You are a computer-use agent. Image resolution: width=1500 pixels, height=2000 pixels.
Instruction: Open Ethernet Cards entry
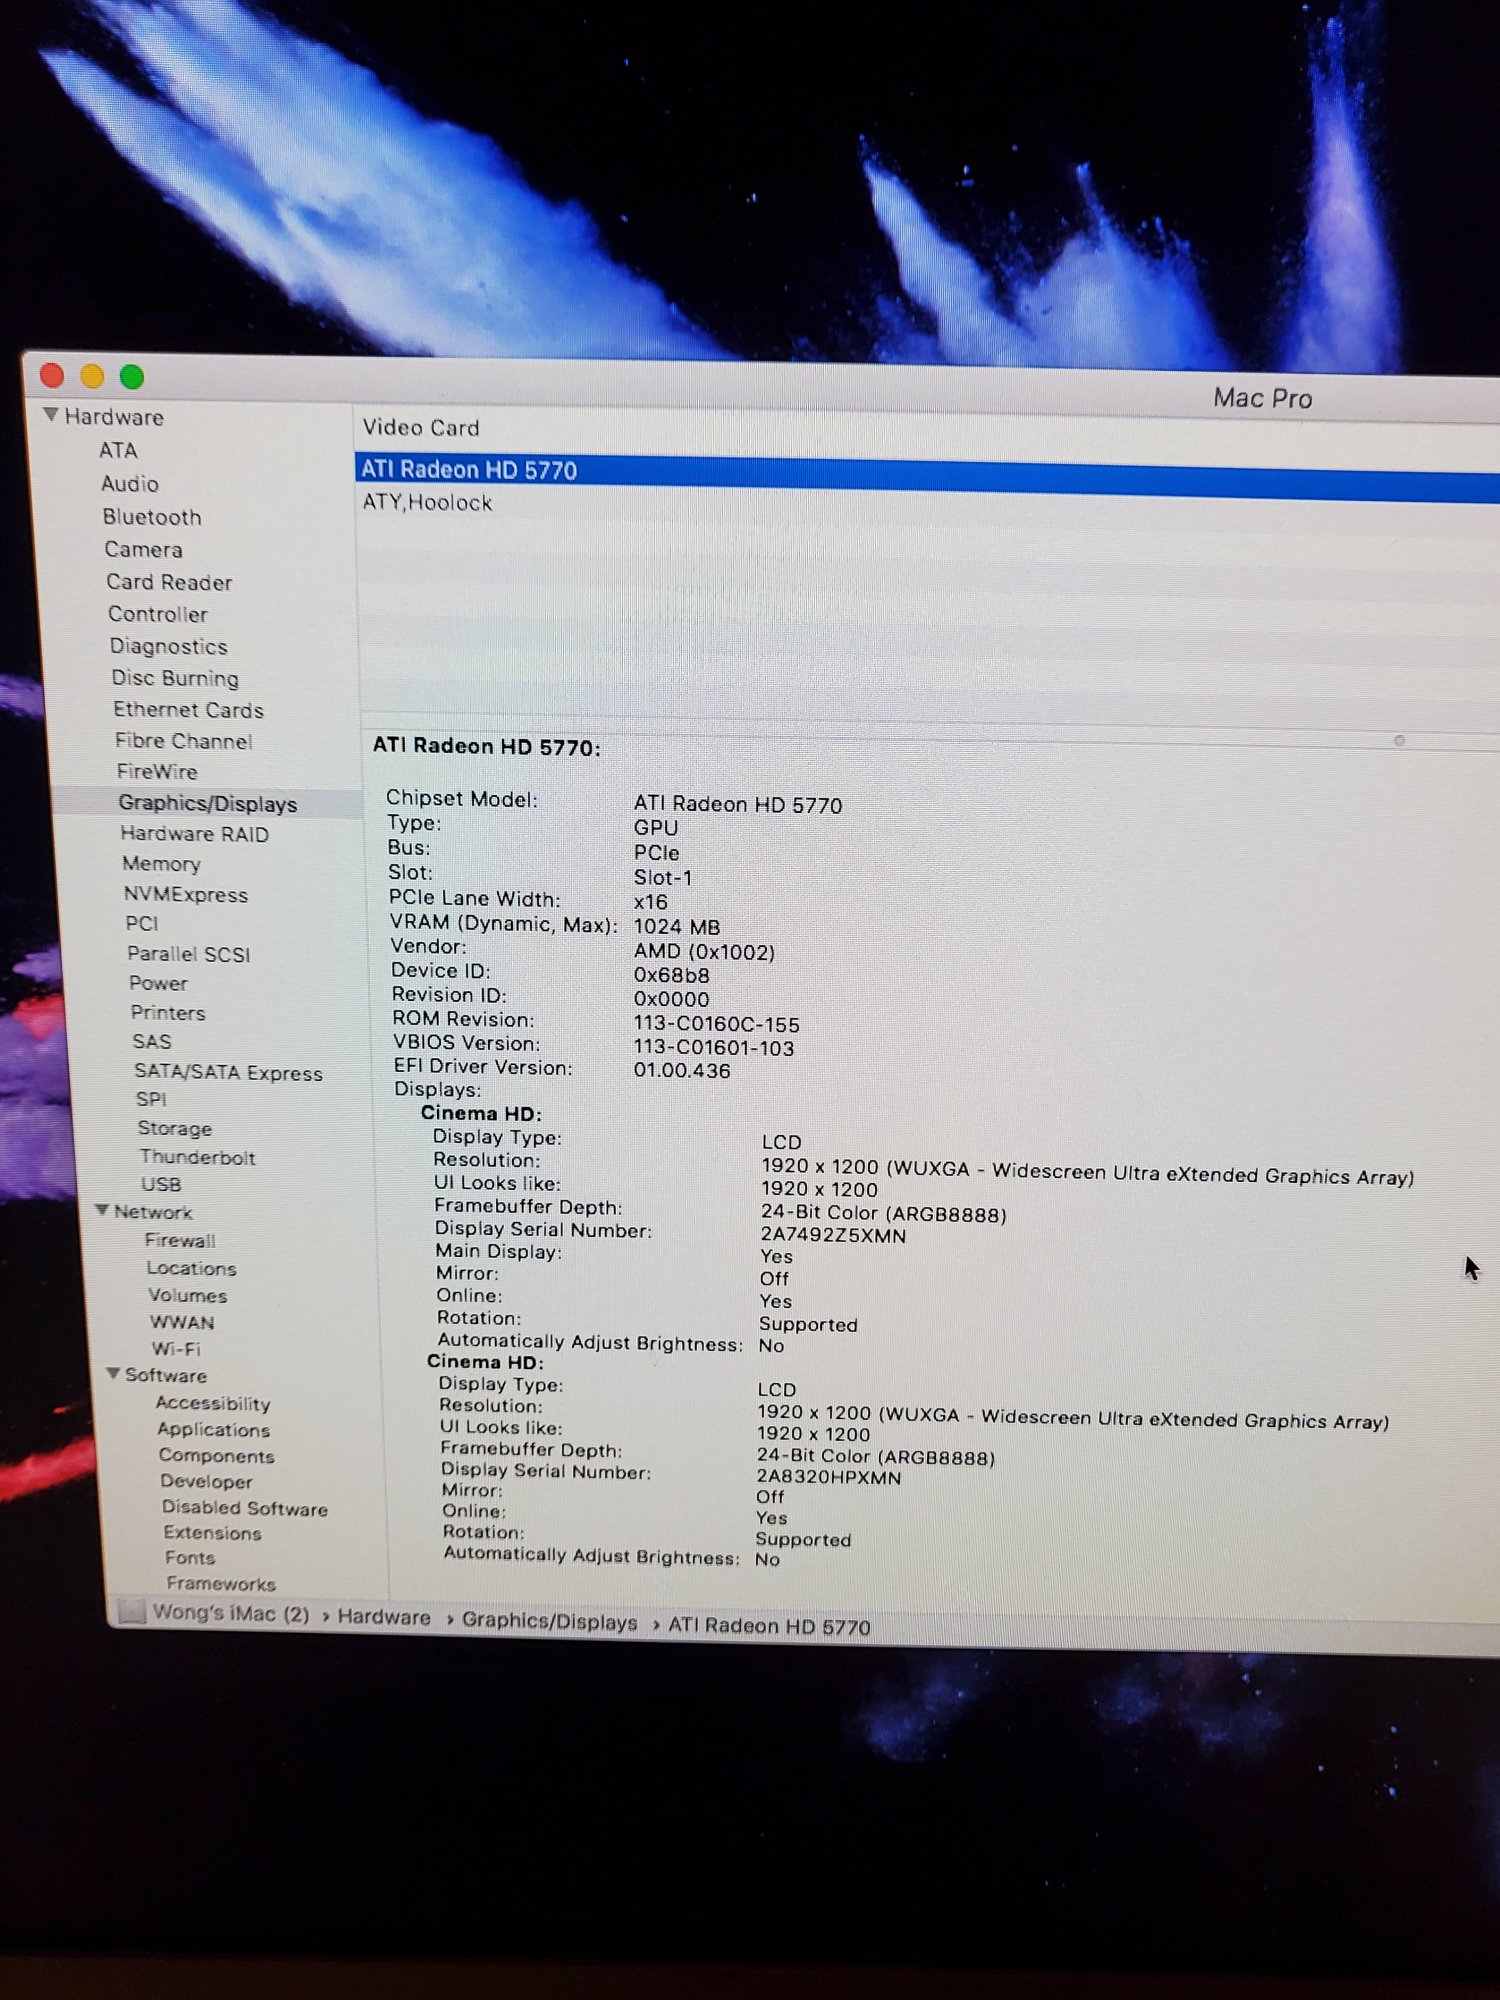click(x=189, y=710)
